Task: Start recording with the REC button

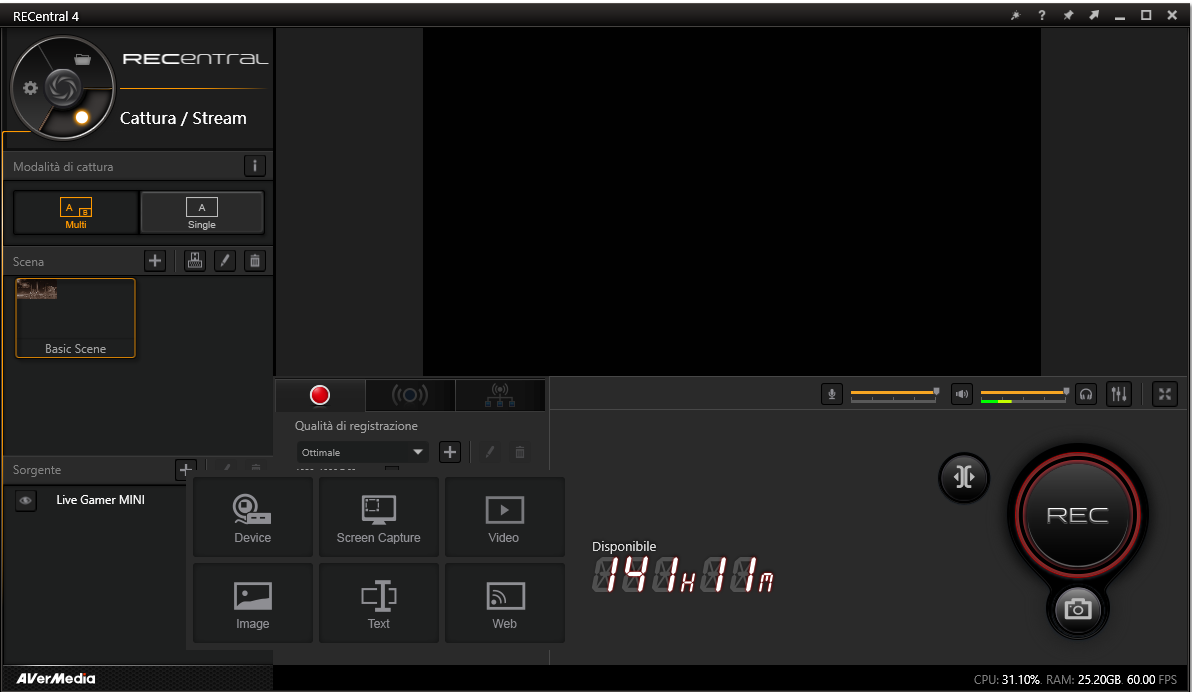Action: 1078,515
